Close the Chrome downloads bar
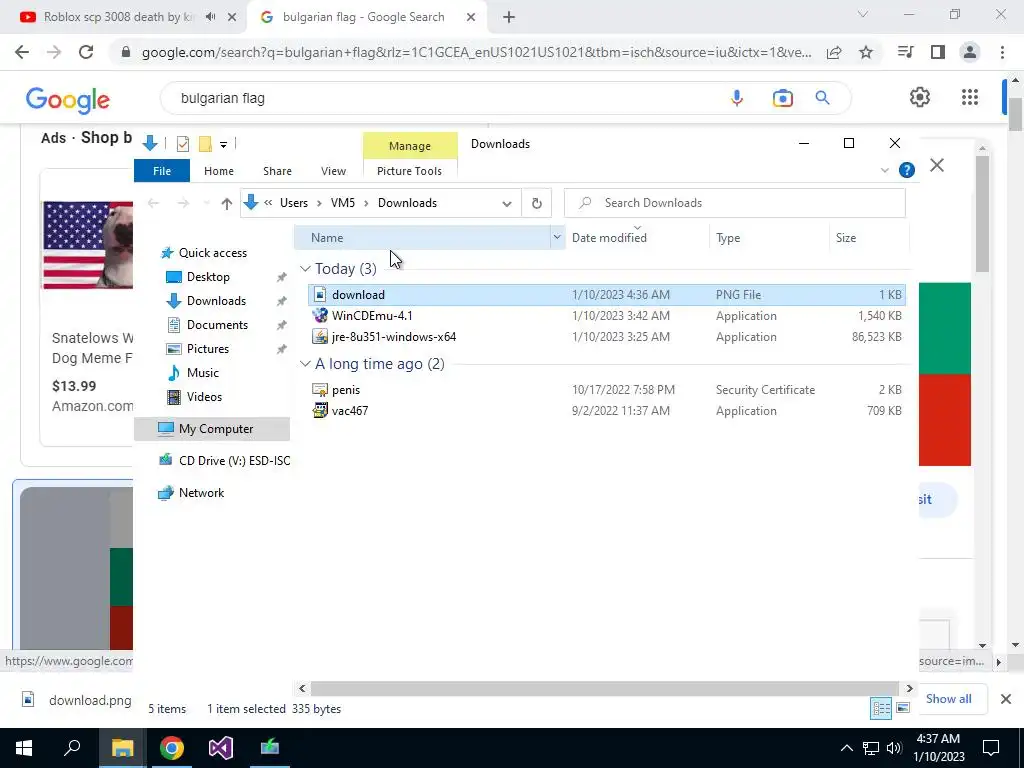Screen dimensions: 1024x768 [1006, 699]
